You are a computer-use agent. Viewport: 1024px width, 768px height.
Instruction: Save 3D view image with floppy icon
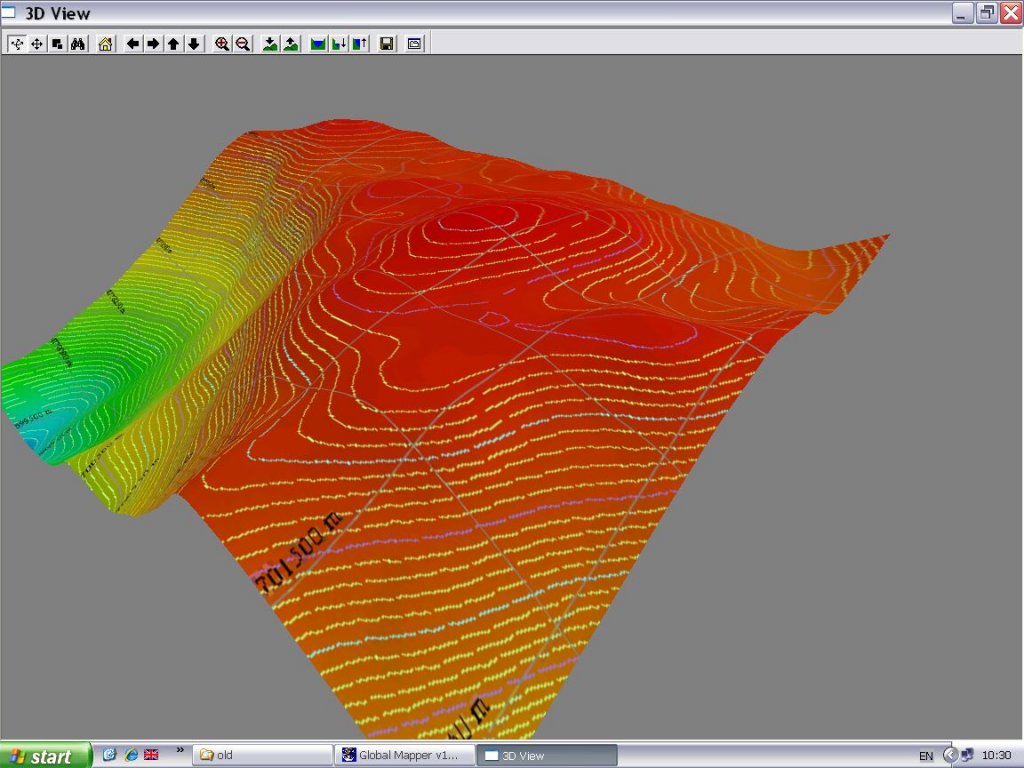(x=386, y=44)
